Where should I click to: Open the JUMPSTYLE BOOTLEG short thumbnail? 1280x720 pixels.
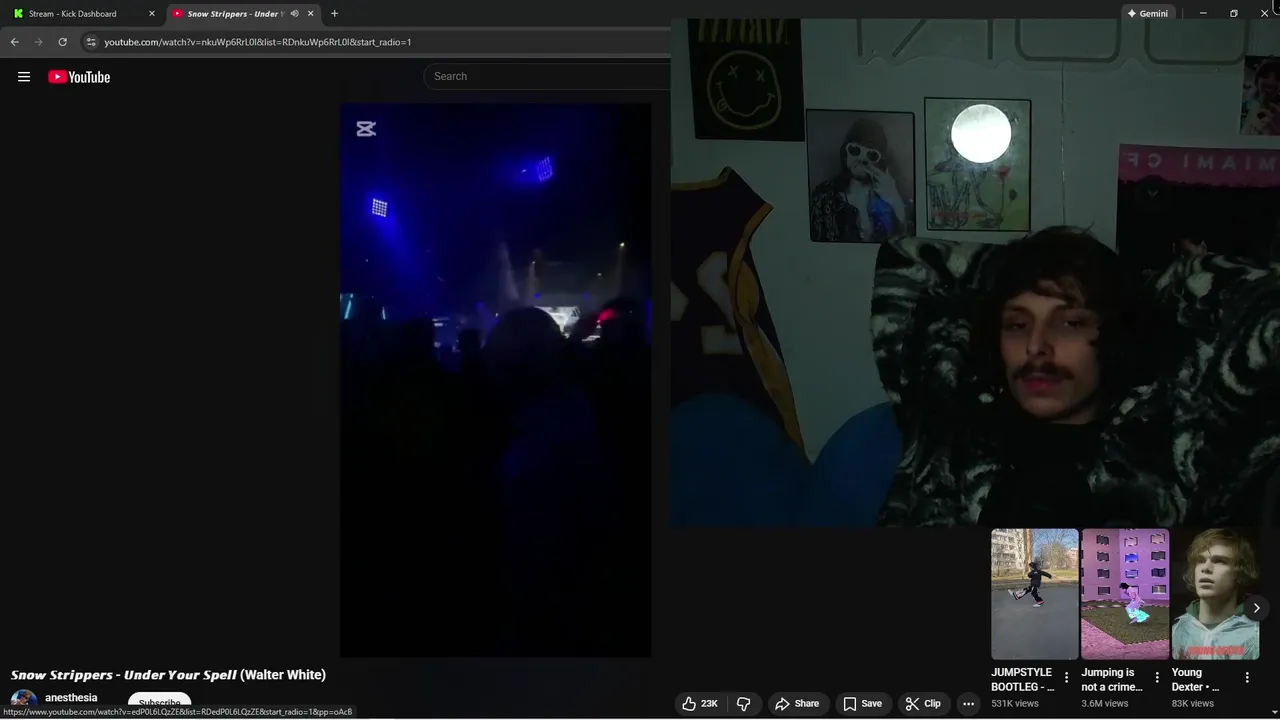(x=1035, y=594)
